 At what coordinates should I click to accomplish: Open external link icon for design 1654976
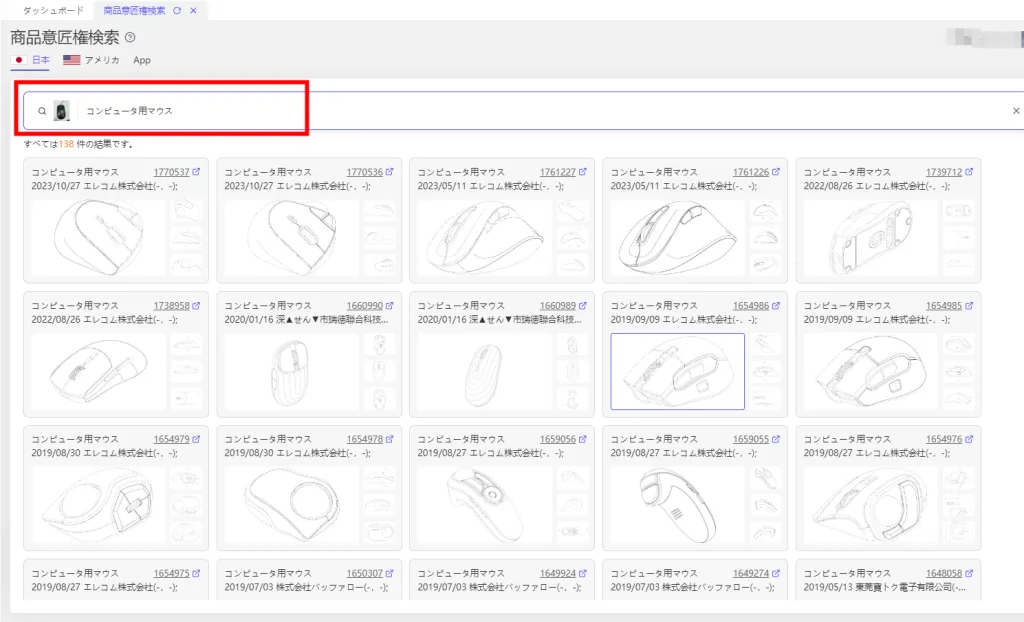coord(969,439)
